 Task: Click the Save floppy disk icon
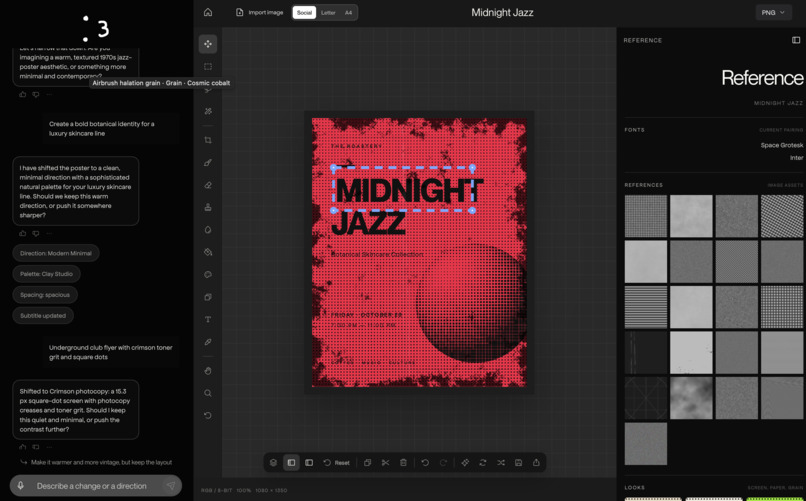pyautogui.click(x=518, y=462)
